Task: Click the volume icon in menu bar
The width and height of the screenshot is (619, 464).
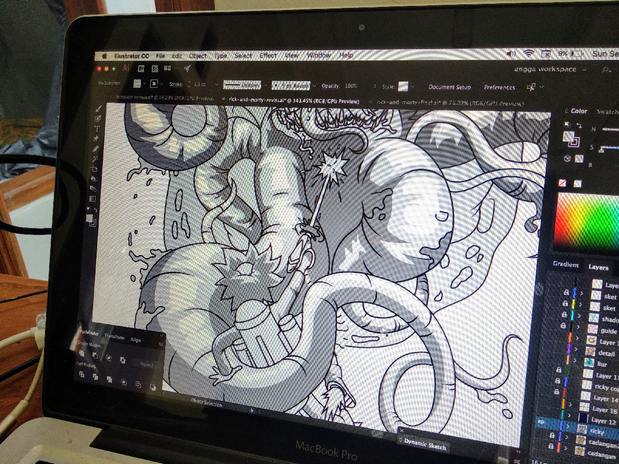Action: (x=511, y=53)
